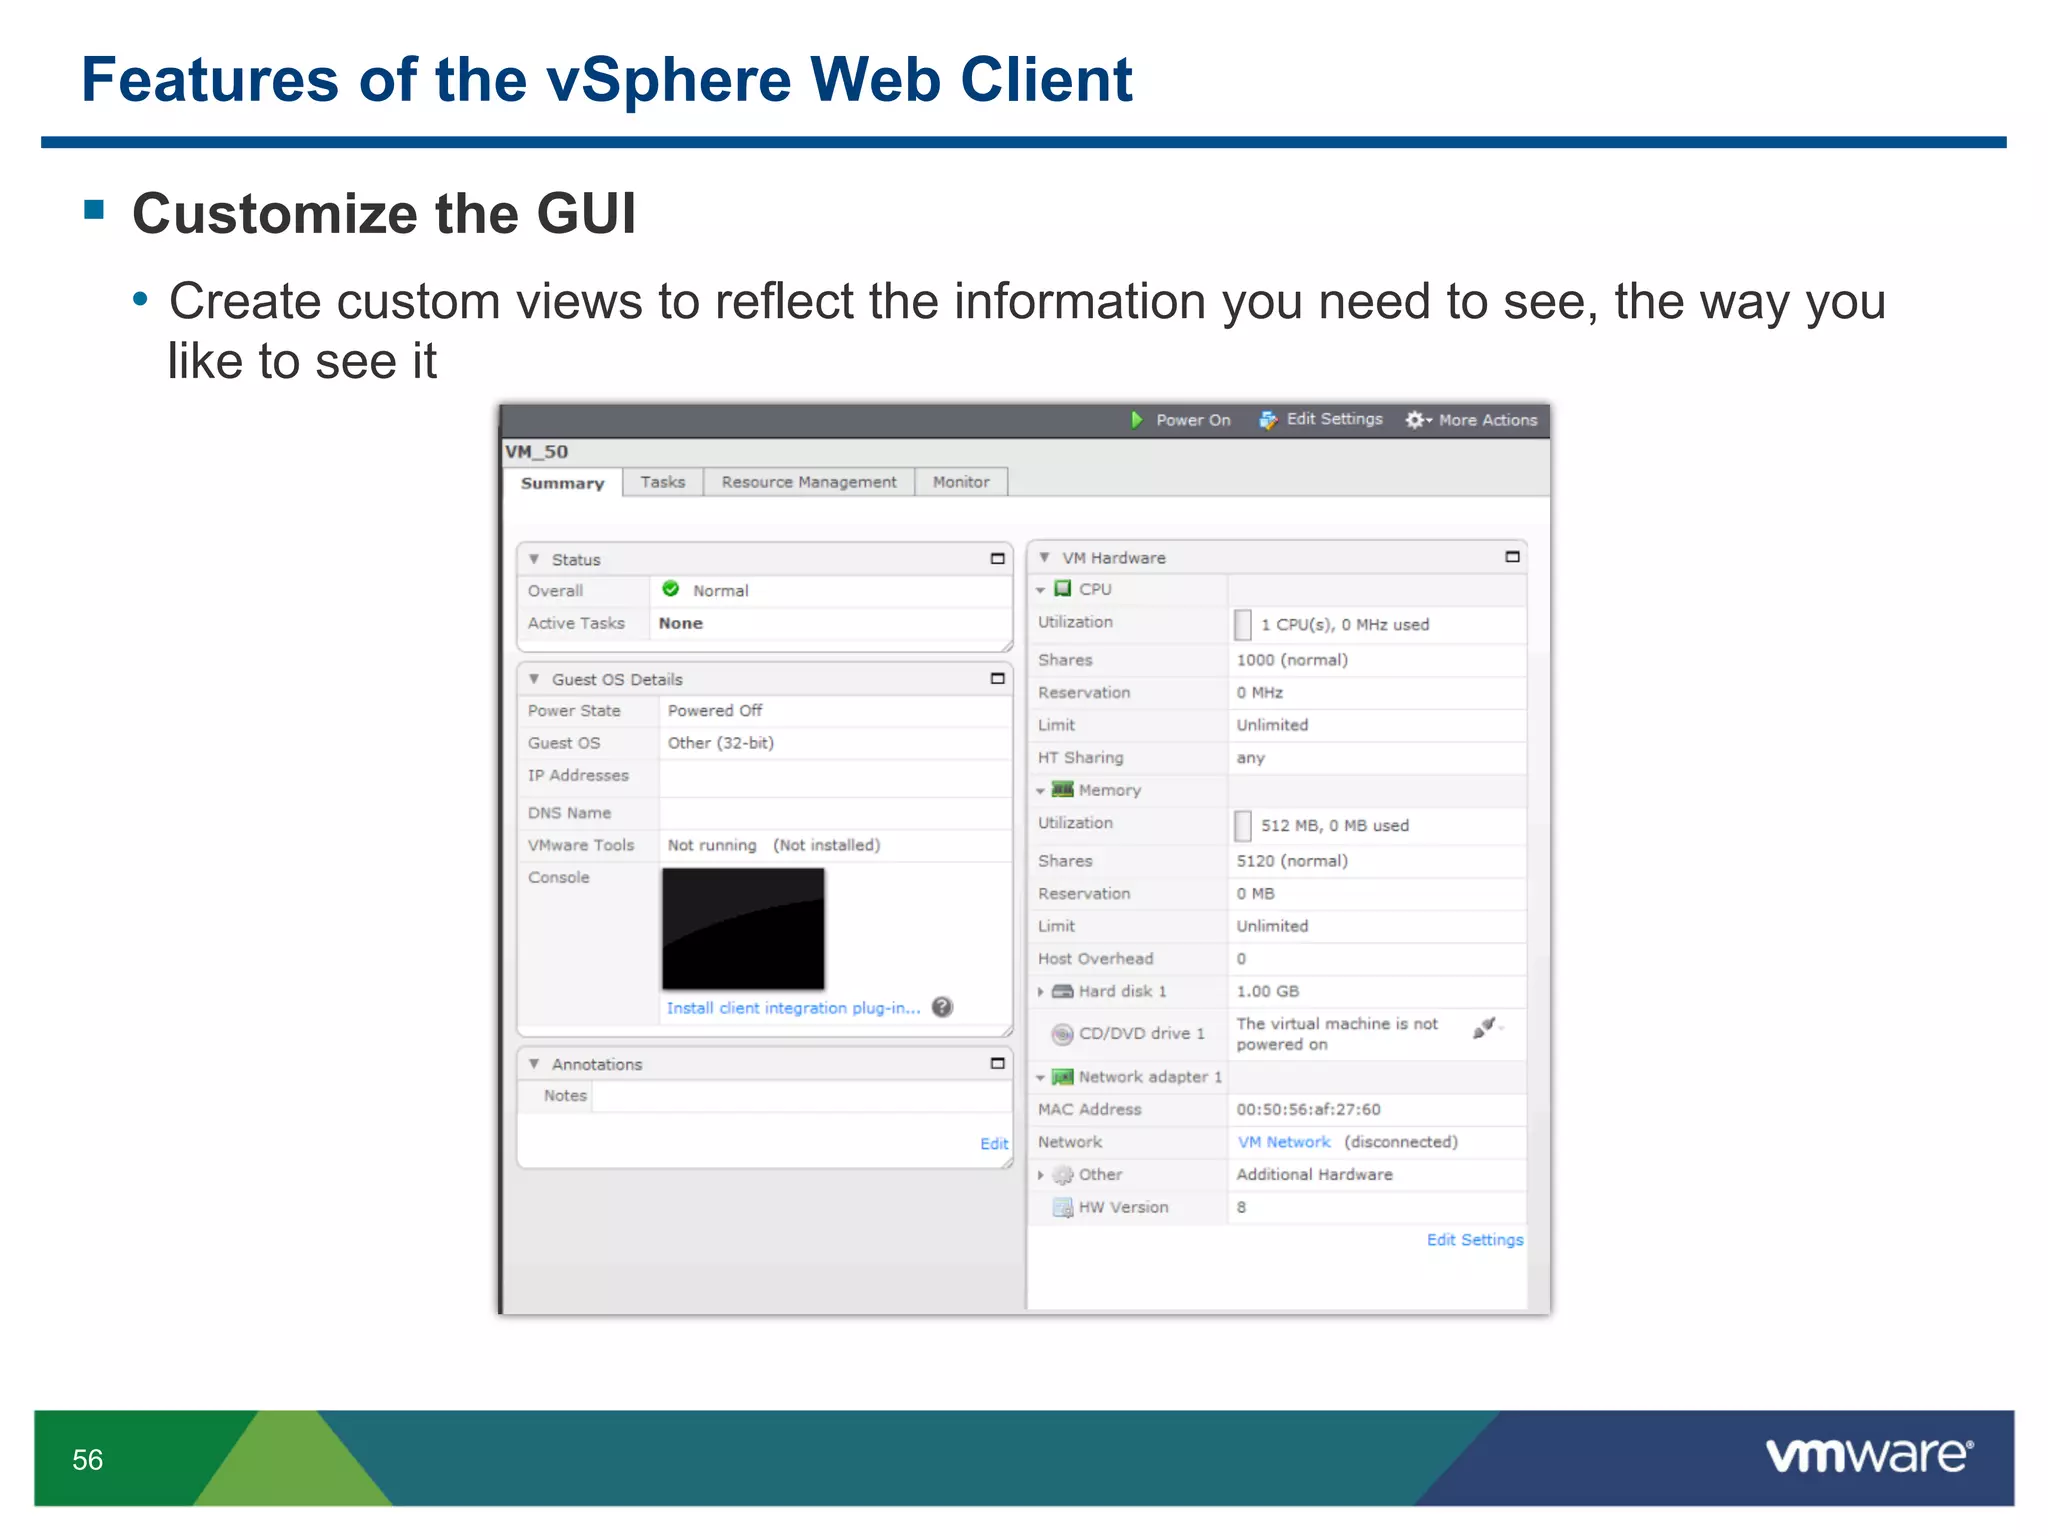Click the '0 MB' memory reservation value
This screenshot has width=2048, height=1536.
[x=1255, y=894]
